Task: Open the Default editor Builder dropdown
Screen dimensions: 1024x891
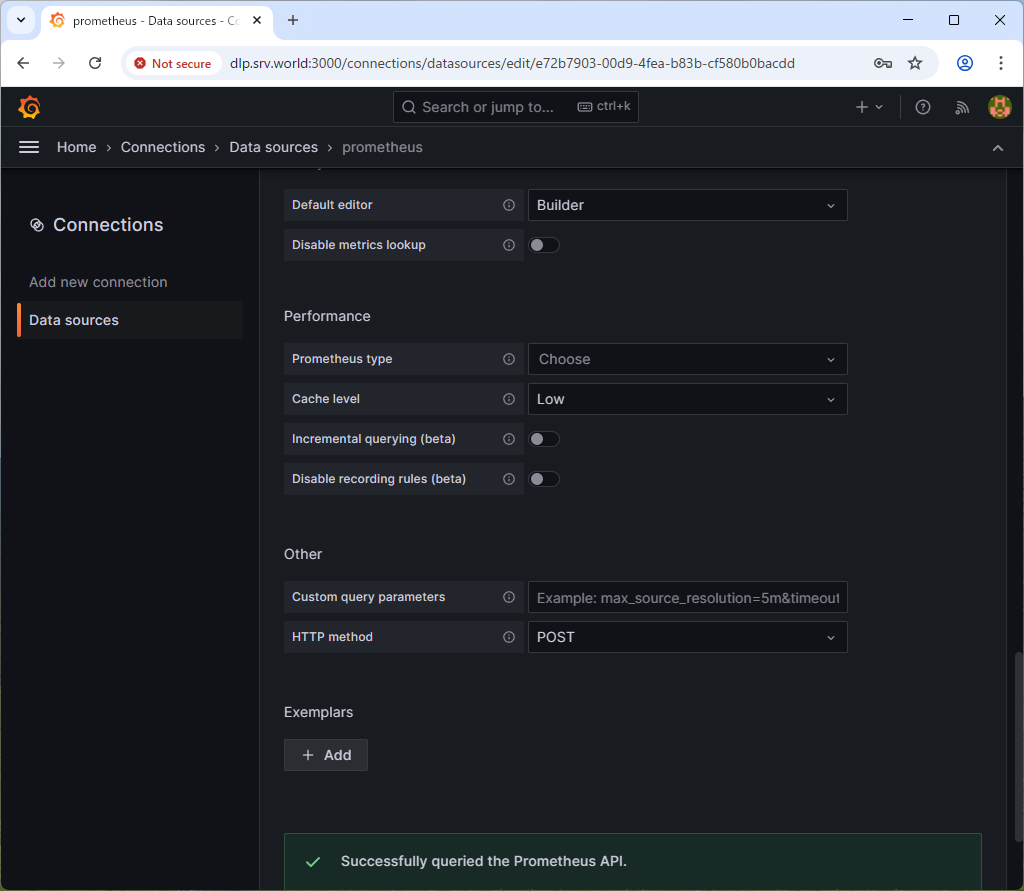Action: click(688, 205)
